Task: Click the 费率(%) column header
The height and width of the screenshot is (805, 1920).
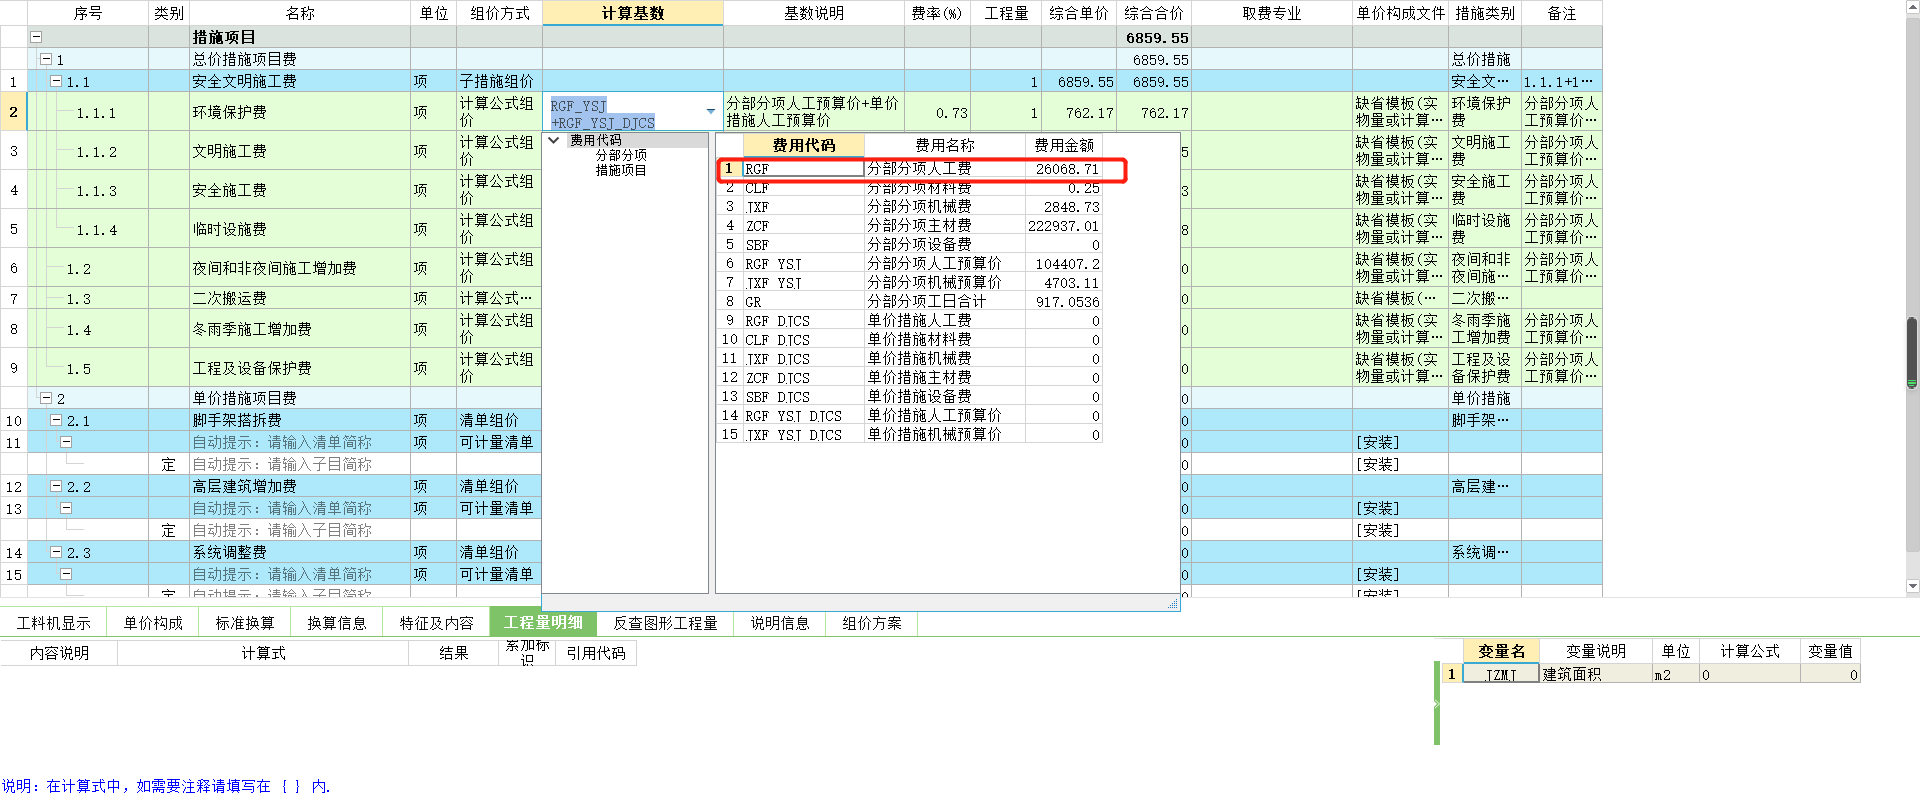Action: (x=937, y=13)
